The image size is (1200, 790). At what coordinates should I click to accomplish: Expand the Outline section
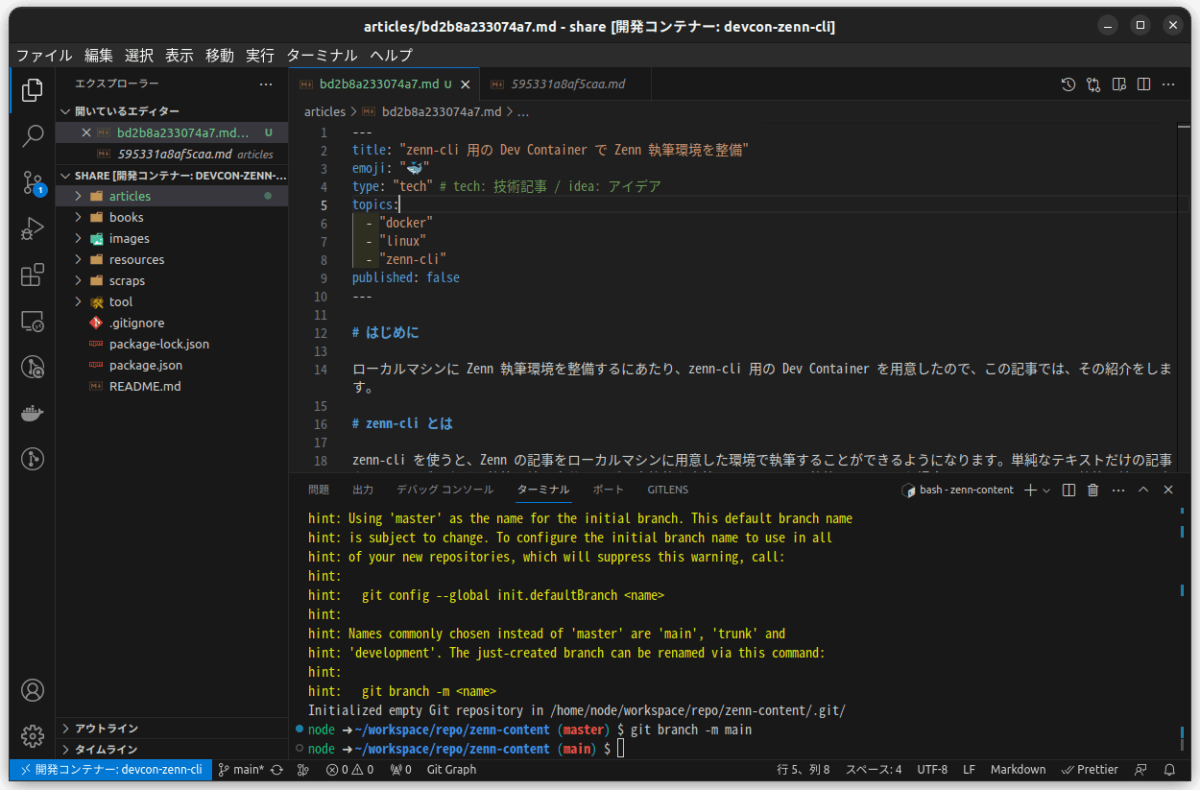tap(172, 728)
